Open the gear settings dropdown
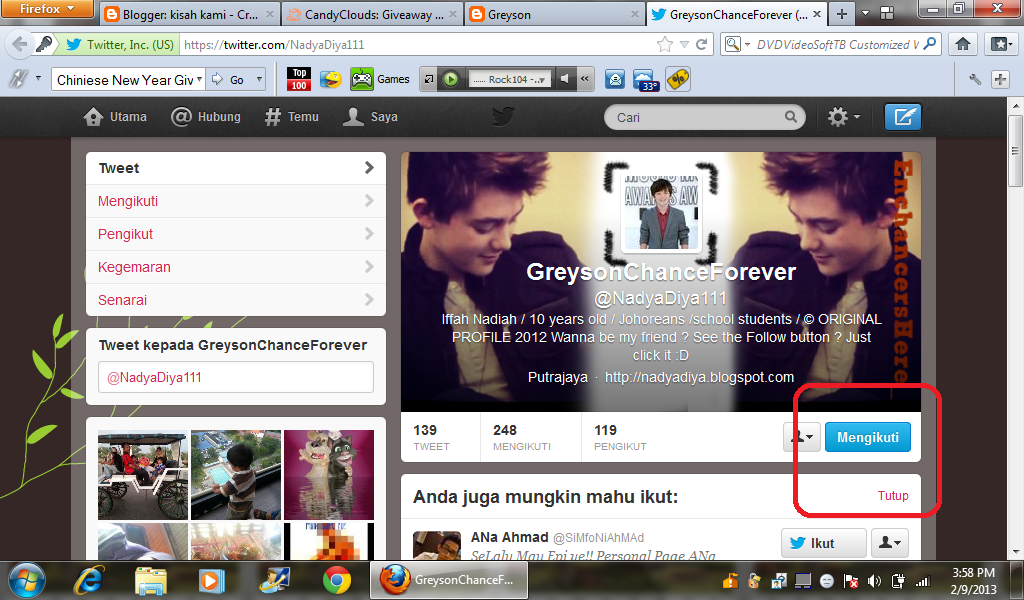This screenshot has width=1024, height=600. click(x=844, y=117)
